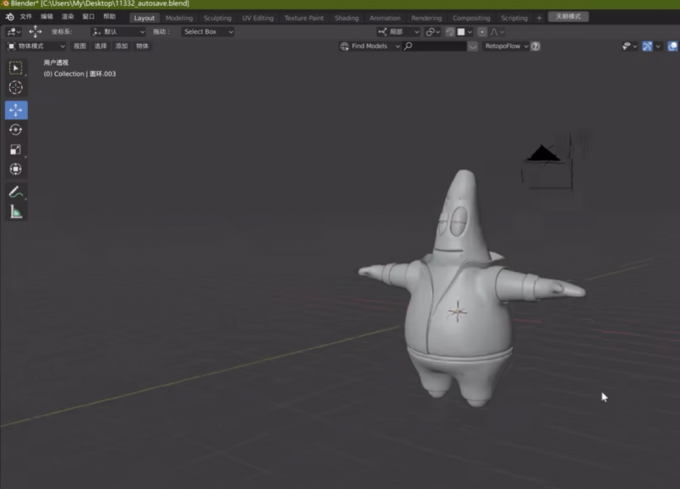680x489 pixels.
Task: Open the 窗口 window menu
Action: click(x=88, y=17)
